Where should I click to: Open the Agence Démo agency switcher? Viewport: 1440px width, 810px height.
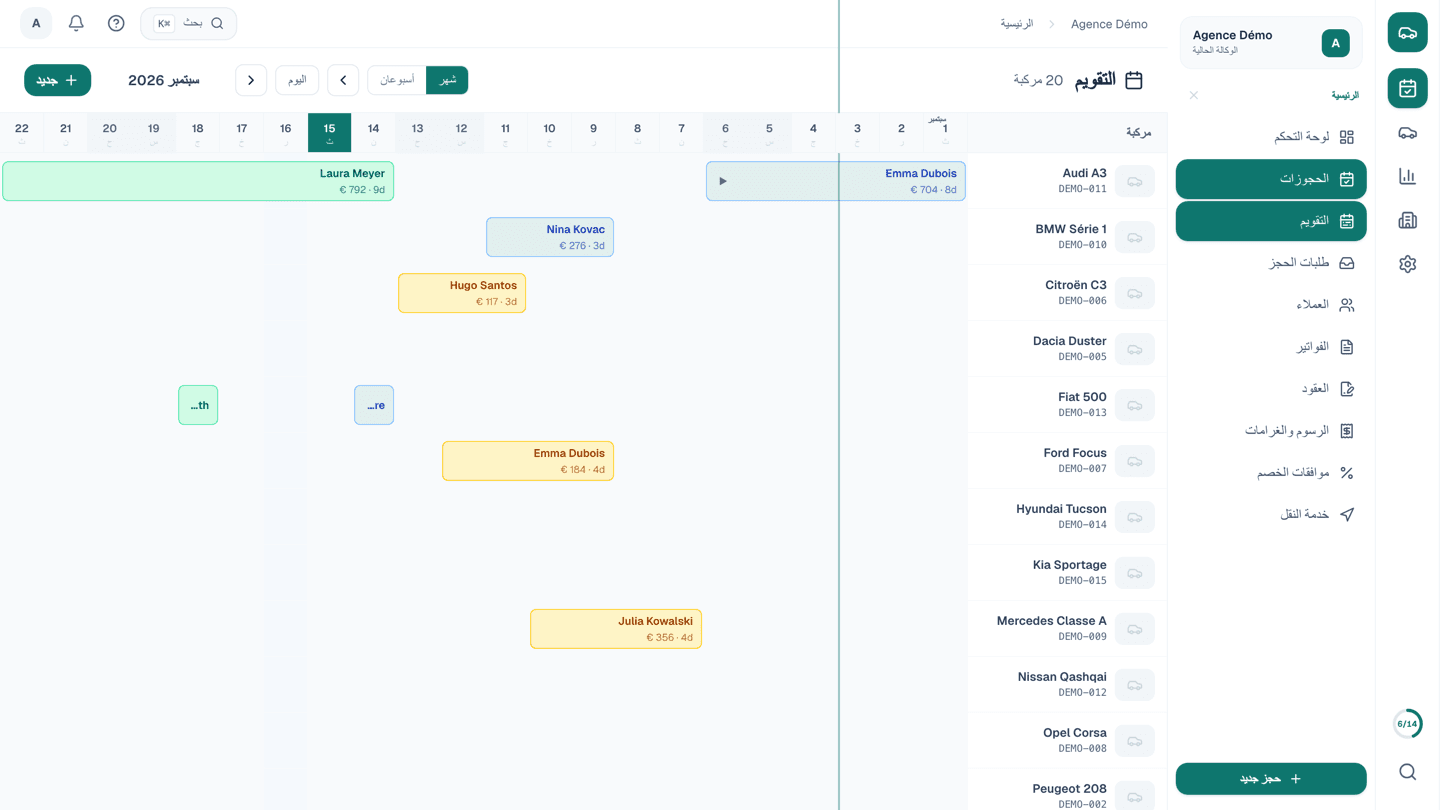coord(1271,42)
